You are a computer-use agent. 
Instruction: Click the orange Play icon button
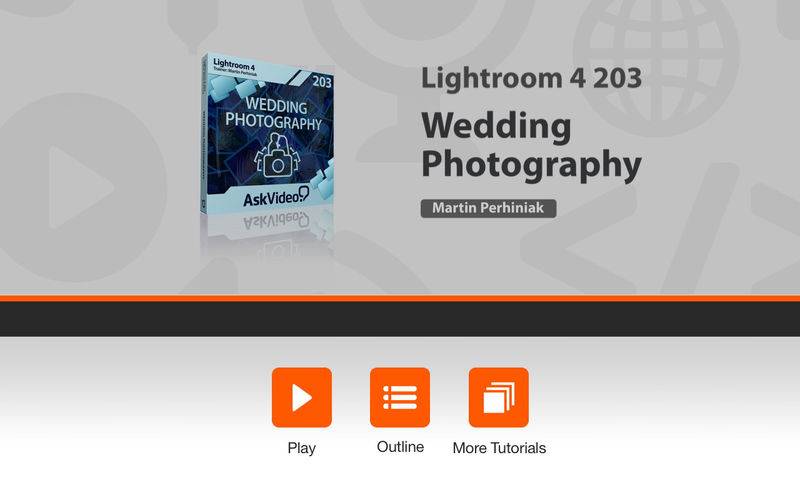(x=302, y=397)
